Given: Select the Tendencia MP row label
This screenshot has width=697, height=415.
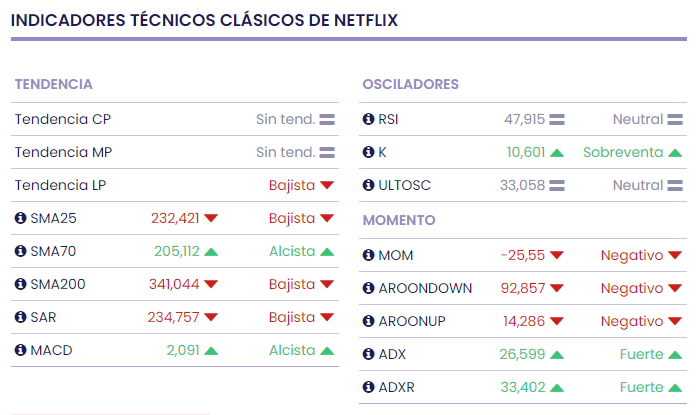Looking at the screenshot, I should pos(63,152).
